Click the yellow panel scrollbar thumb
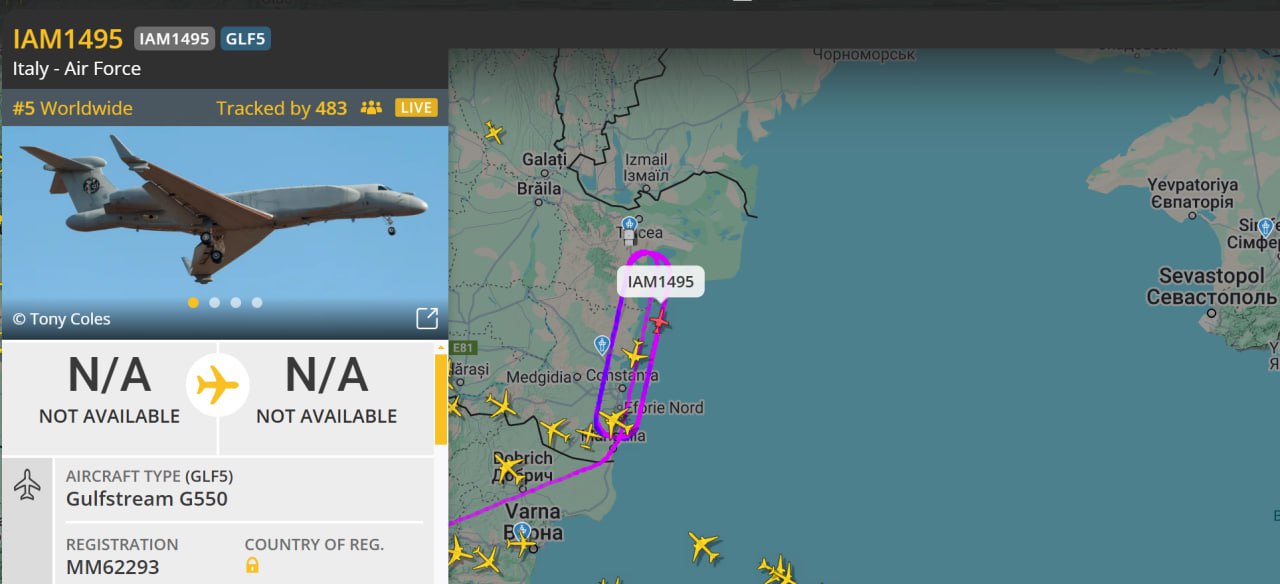Image resolution: width=1280 pixels, height=584 pixels. tap(441, 399)
